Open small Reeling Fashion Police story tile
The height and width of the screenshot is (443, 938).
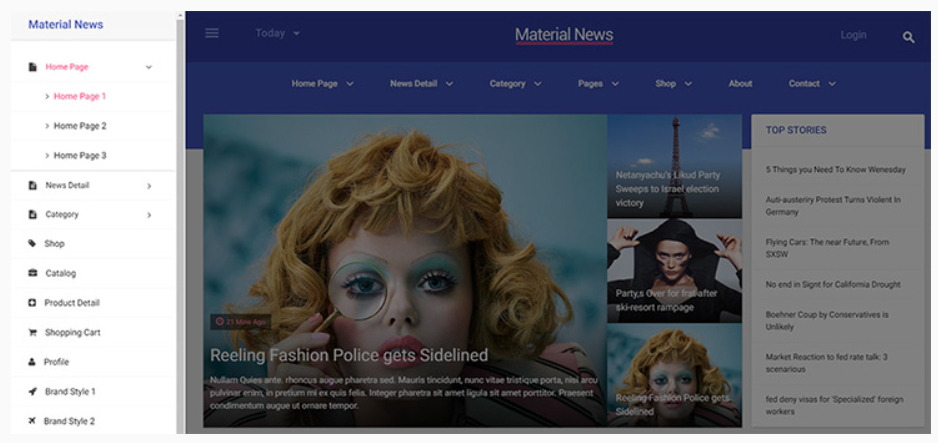pos(674,375)
